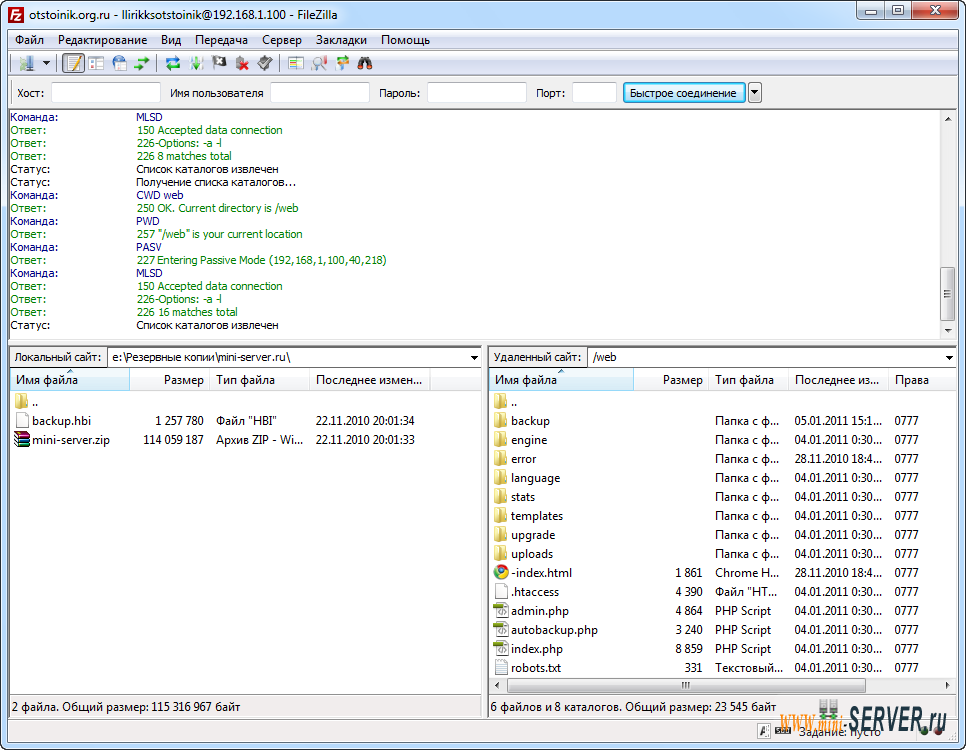Select the autobackup.php script icon
The width and height of the screenshot is (966, 750).
click(x=501, y=630)
